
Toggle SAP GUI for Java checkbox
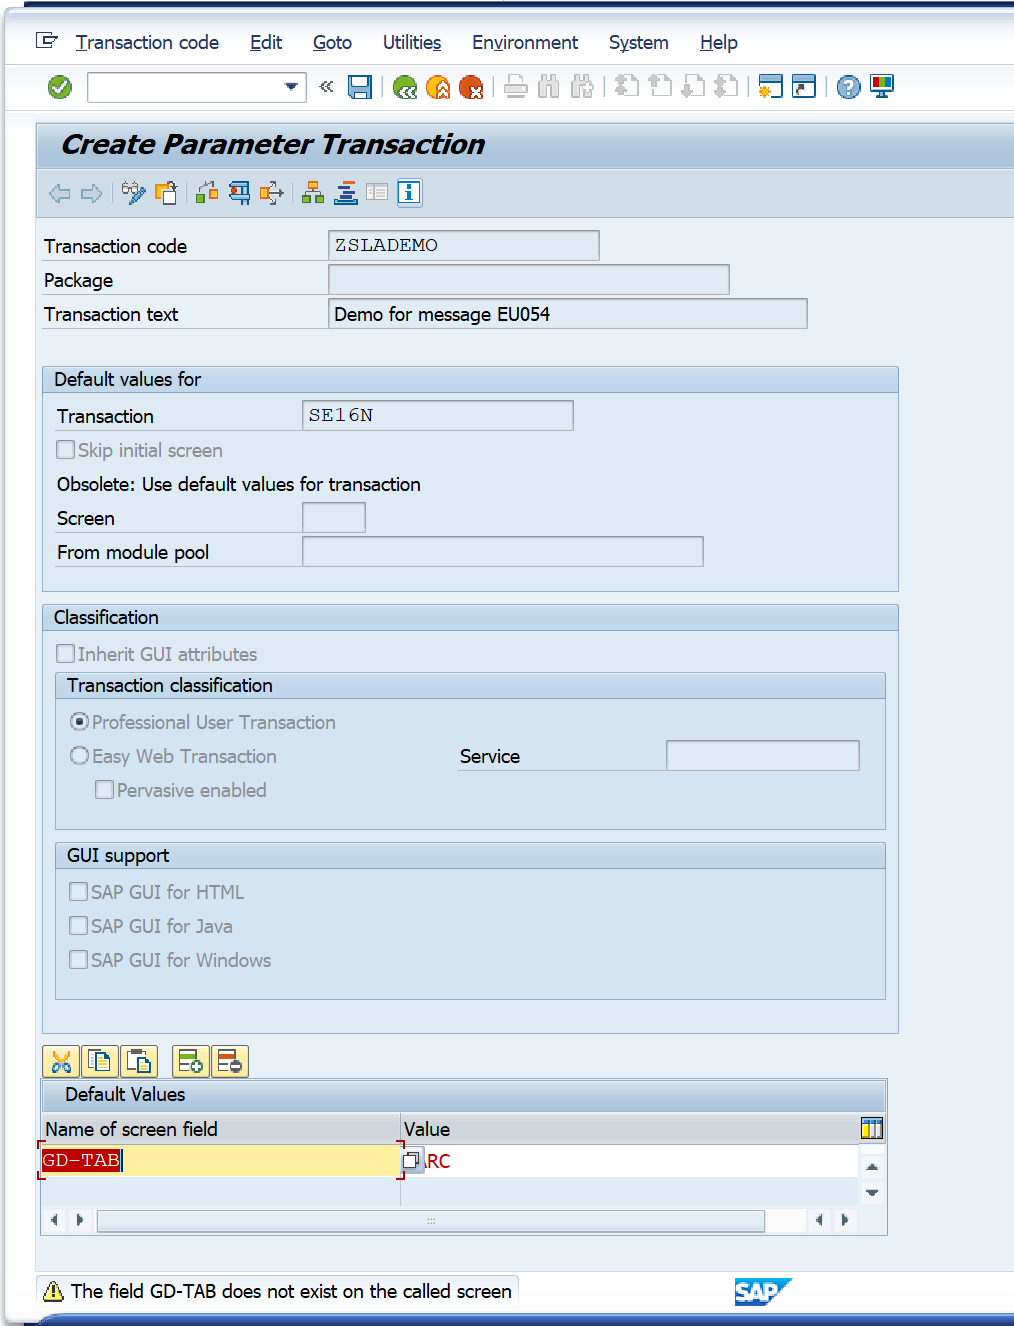78,925
